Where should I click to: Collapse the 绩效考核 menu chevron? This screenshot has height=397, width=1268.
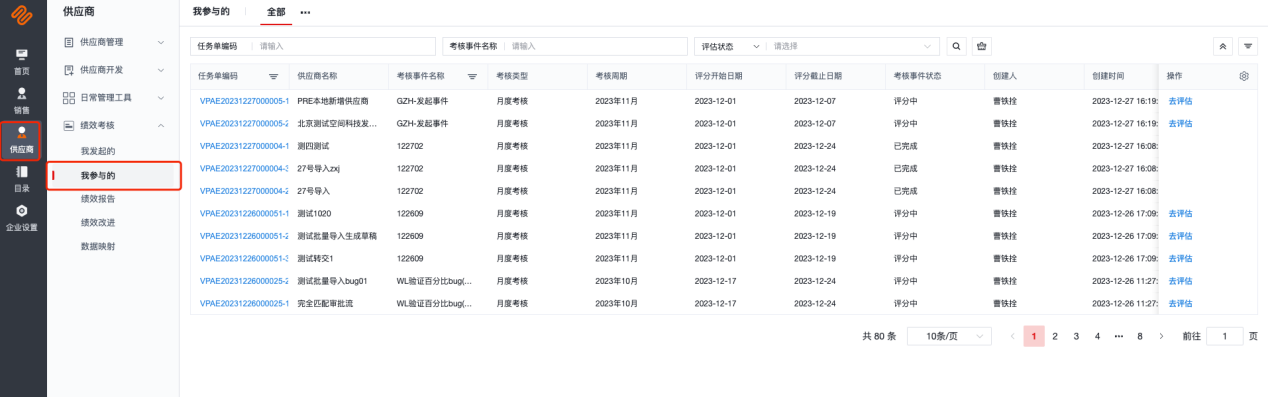click(x=161, y=125)
